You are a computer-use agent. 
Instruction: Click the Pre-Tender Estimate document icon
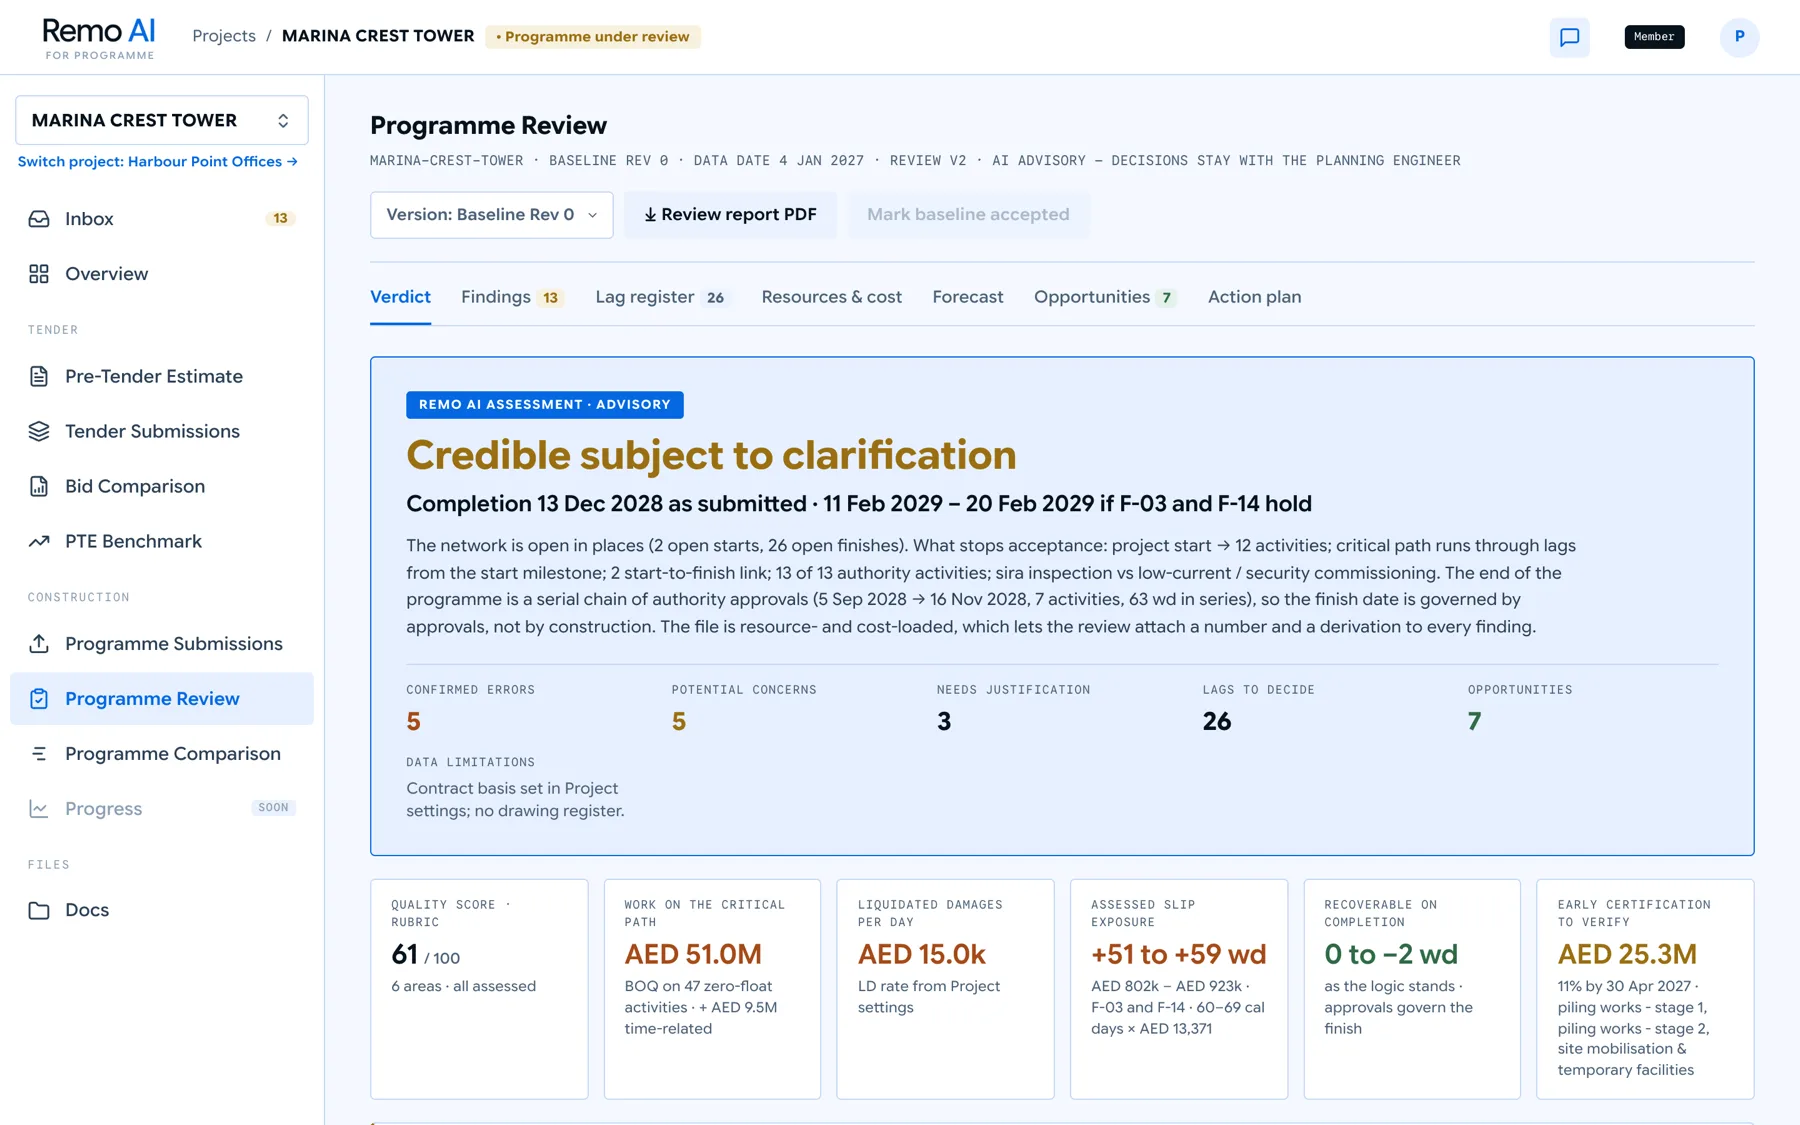pos(39,377)
